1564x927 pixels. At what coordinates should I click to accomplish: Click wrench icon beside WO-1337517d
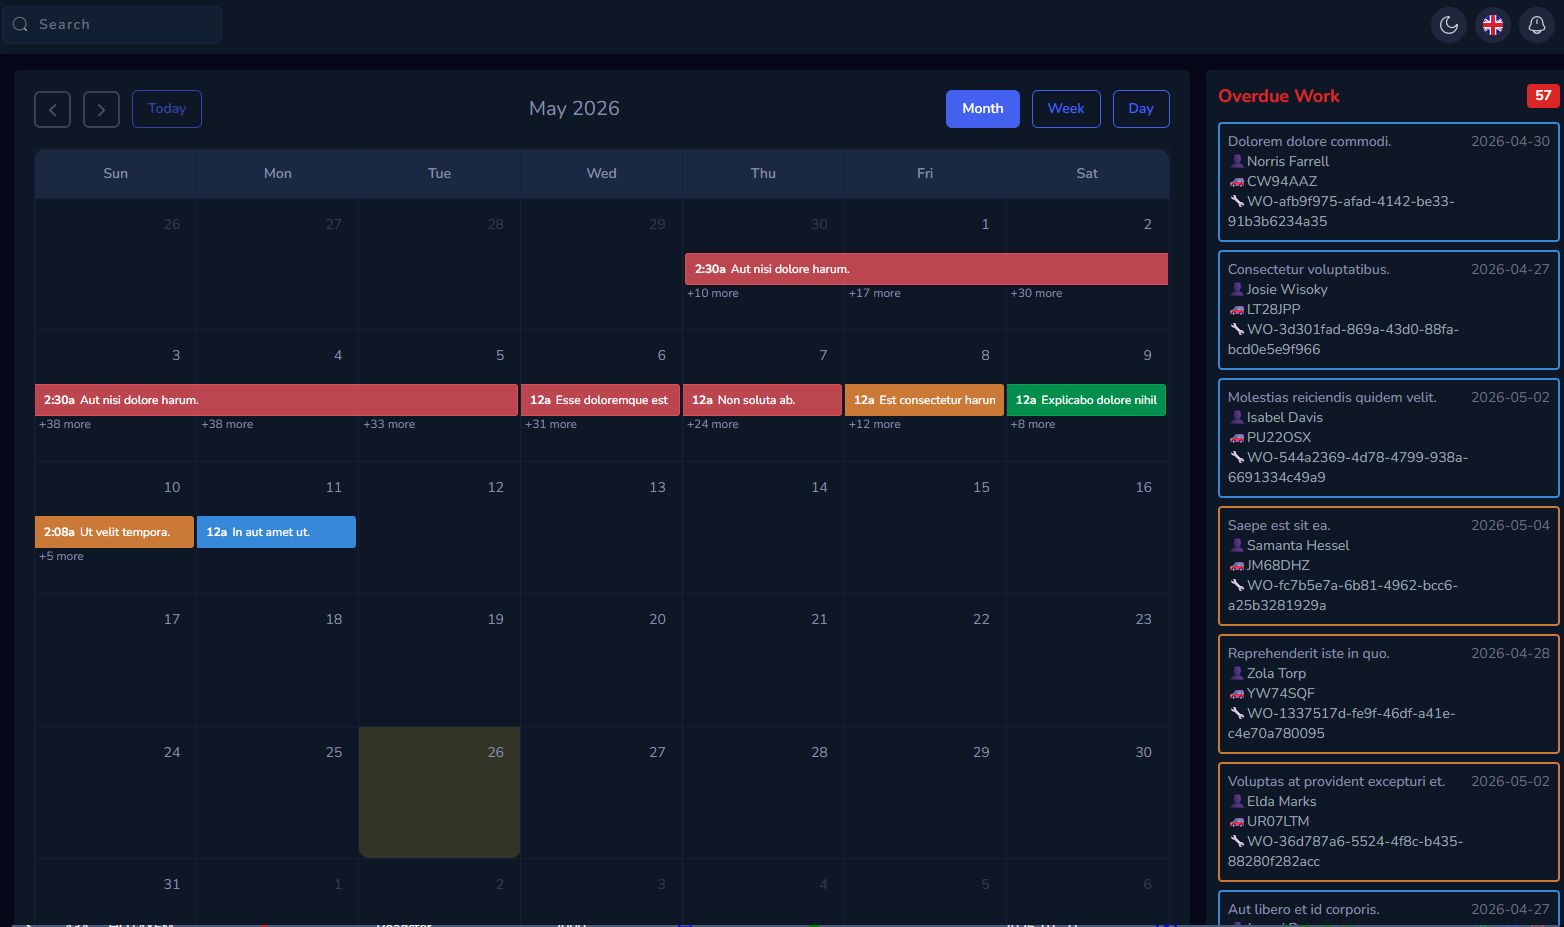[x=1237, y=714]
